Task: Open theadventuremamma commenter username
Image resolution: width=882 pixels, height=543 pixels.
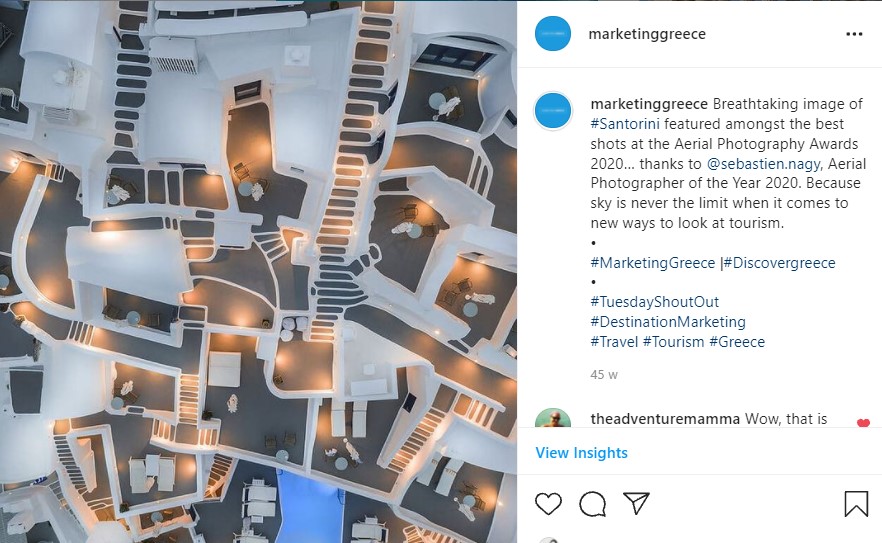Action: tap(665, 419)
